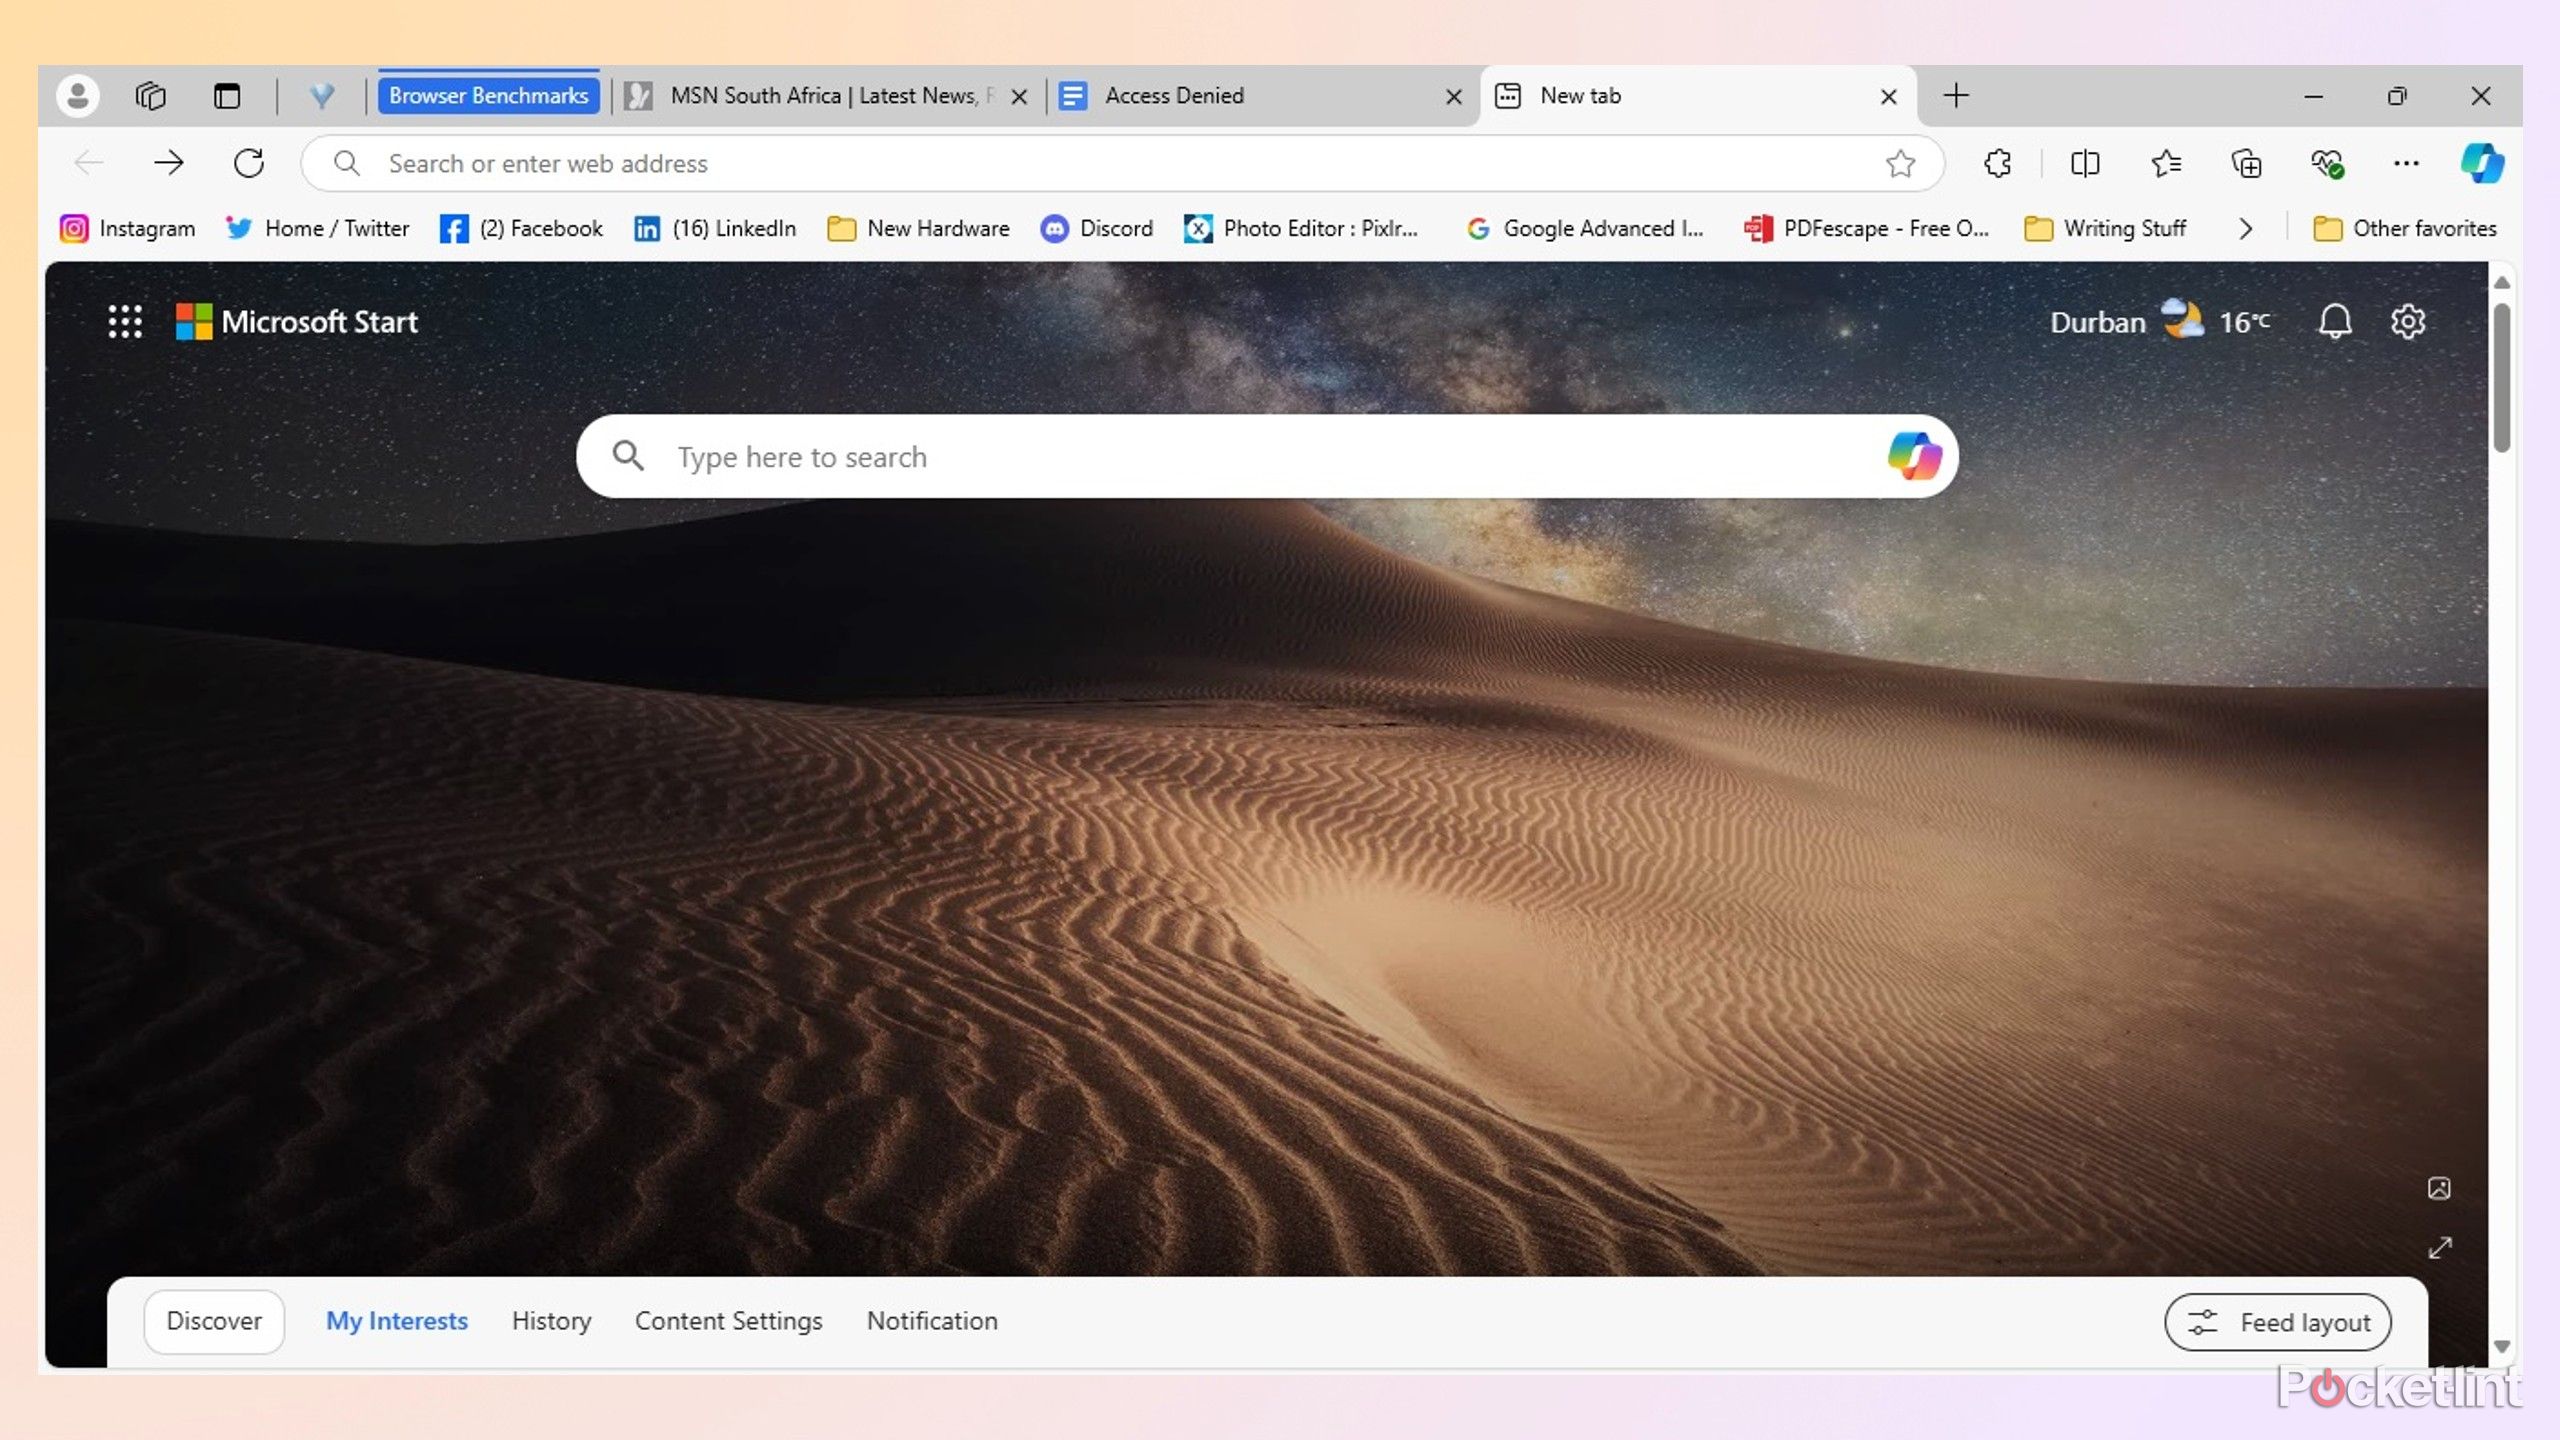Open the Microsoft Start logo link
The image size is (2560, 1440).
pos(297,322)
